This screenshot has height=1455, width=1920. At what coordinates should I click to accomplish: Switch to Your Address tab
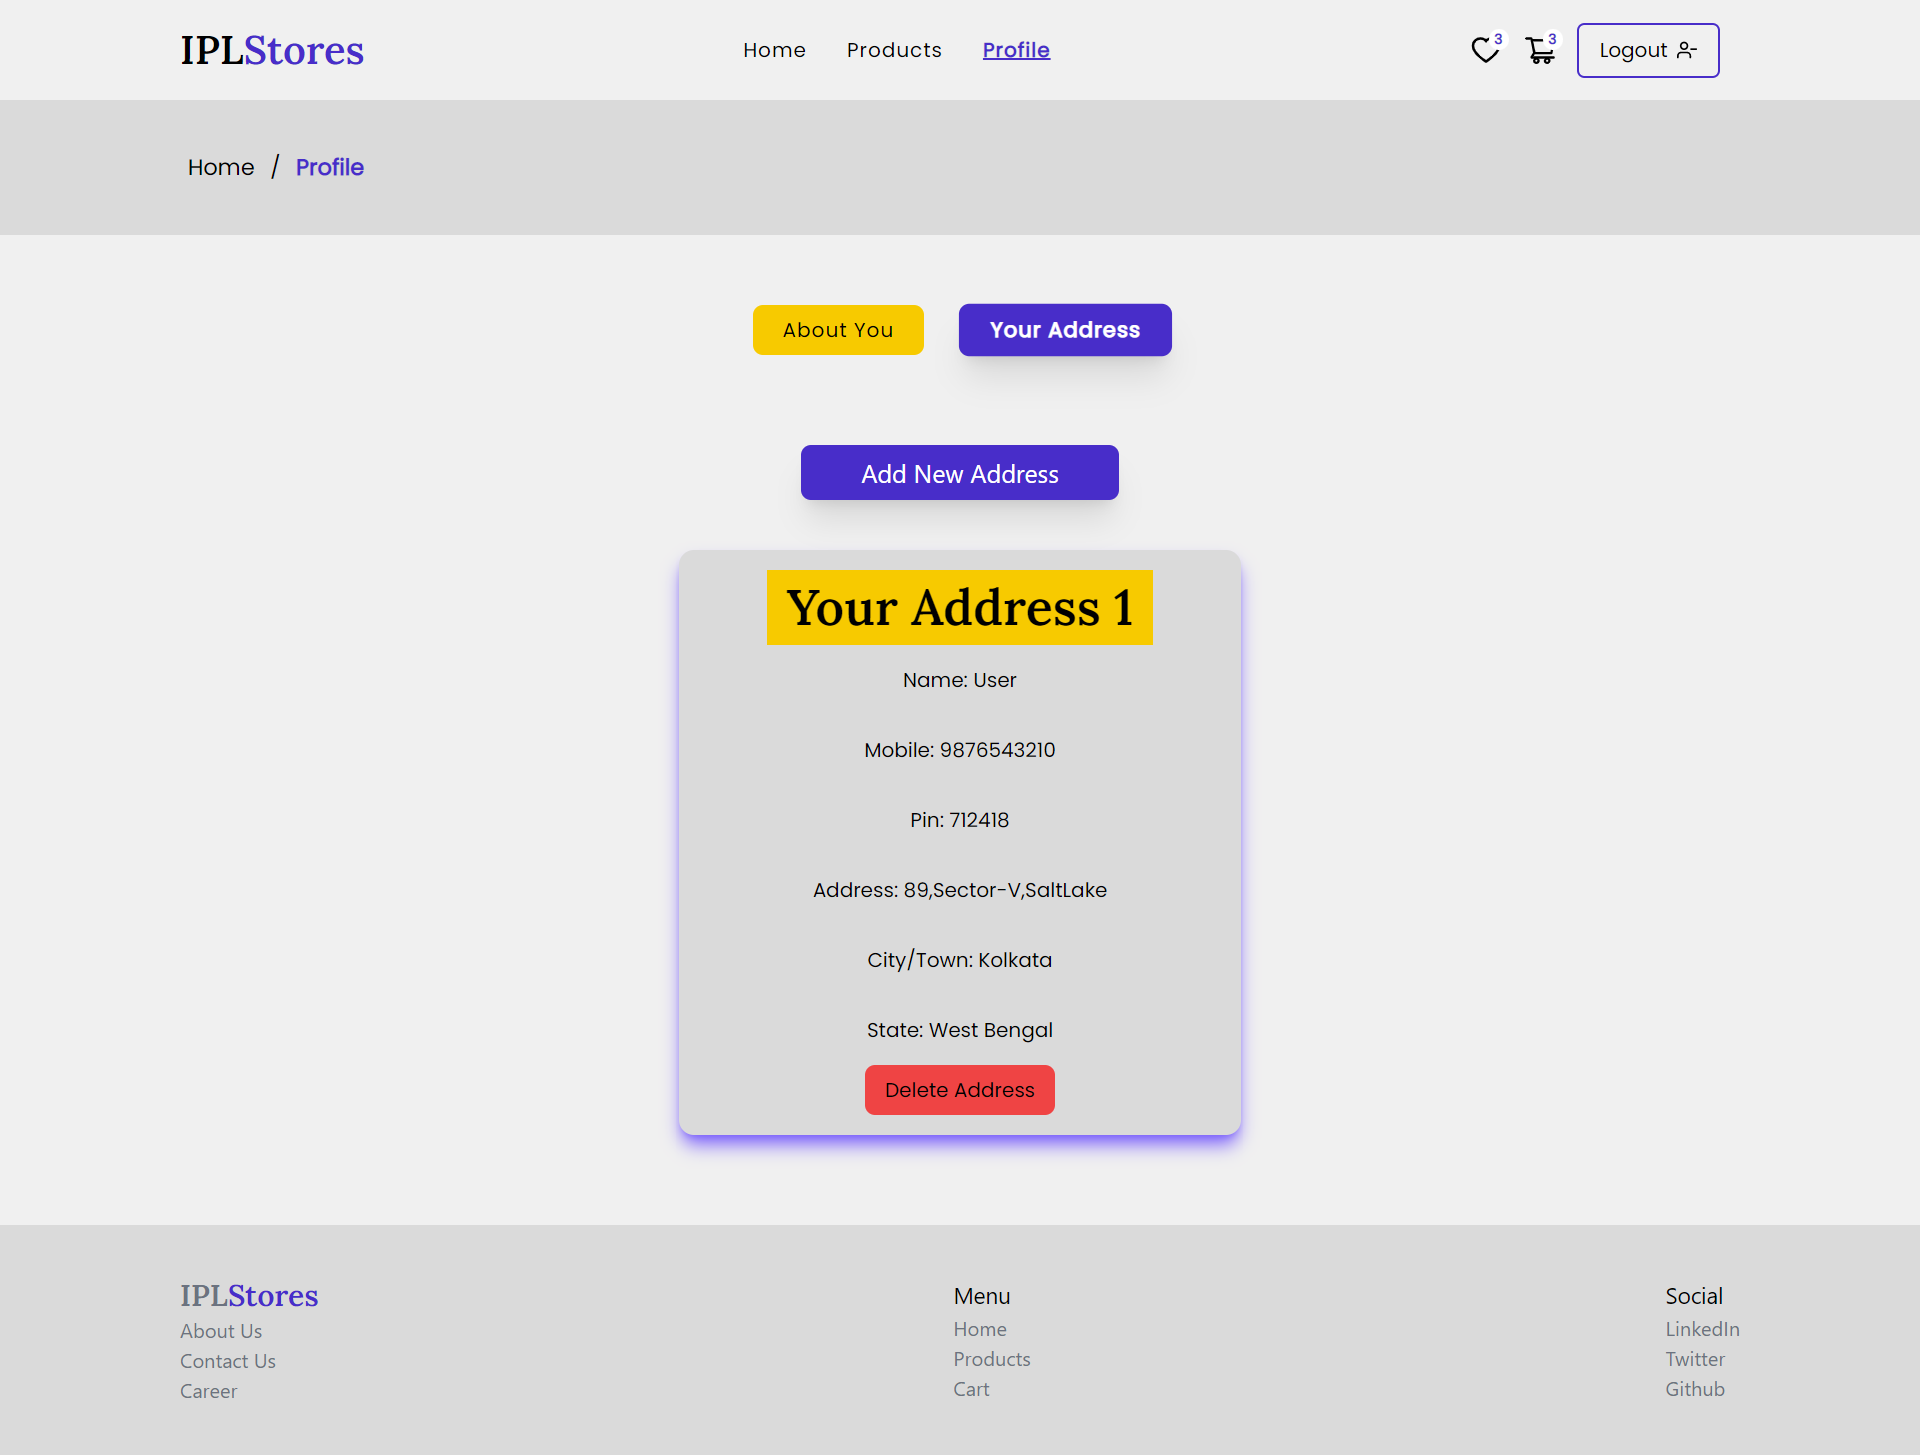(x=1065, y=330)
